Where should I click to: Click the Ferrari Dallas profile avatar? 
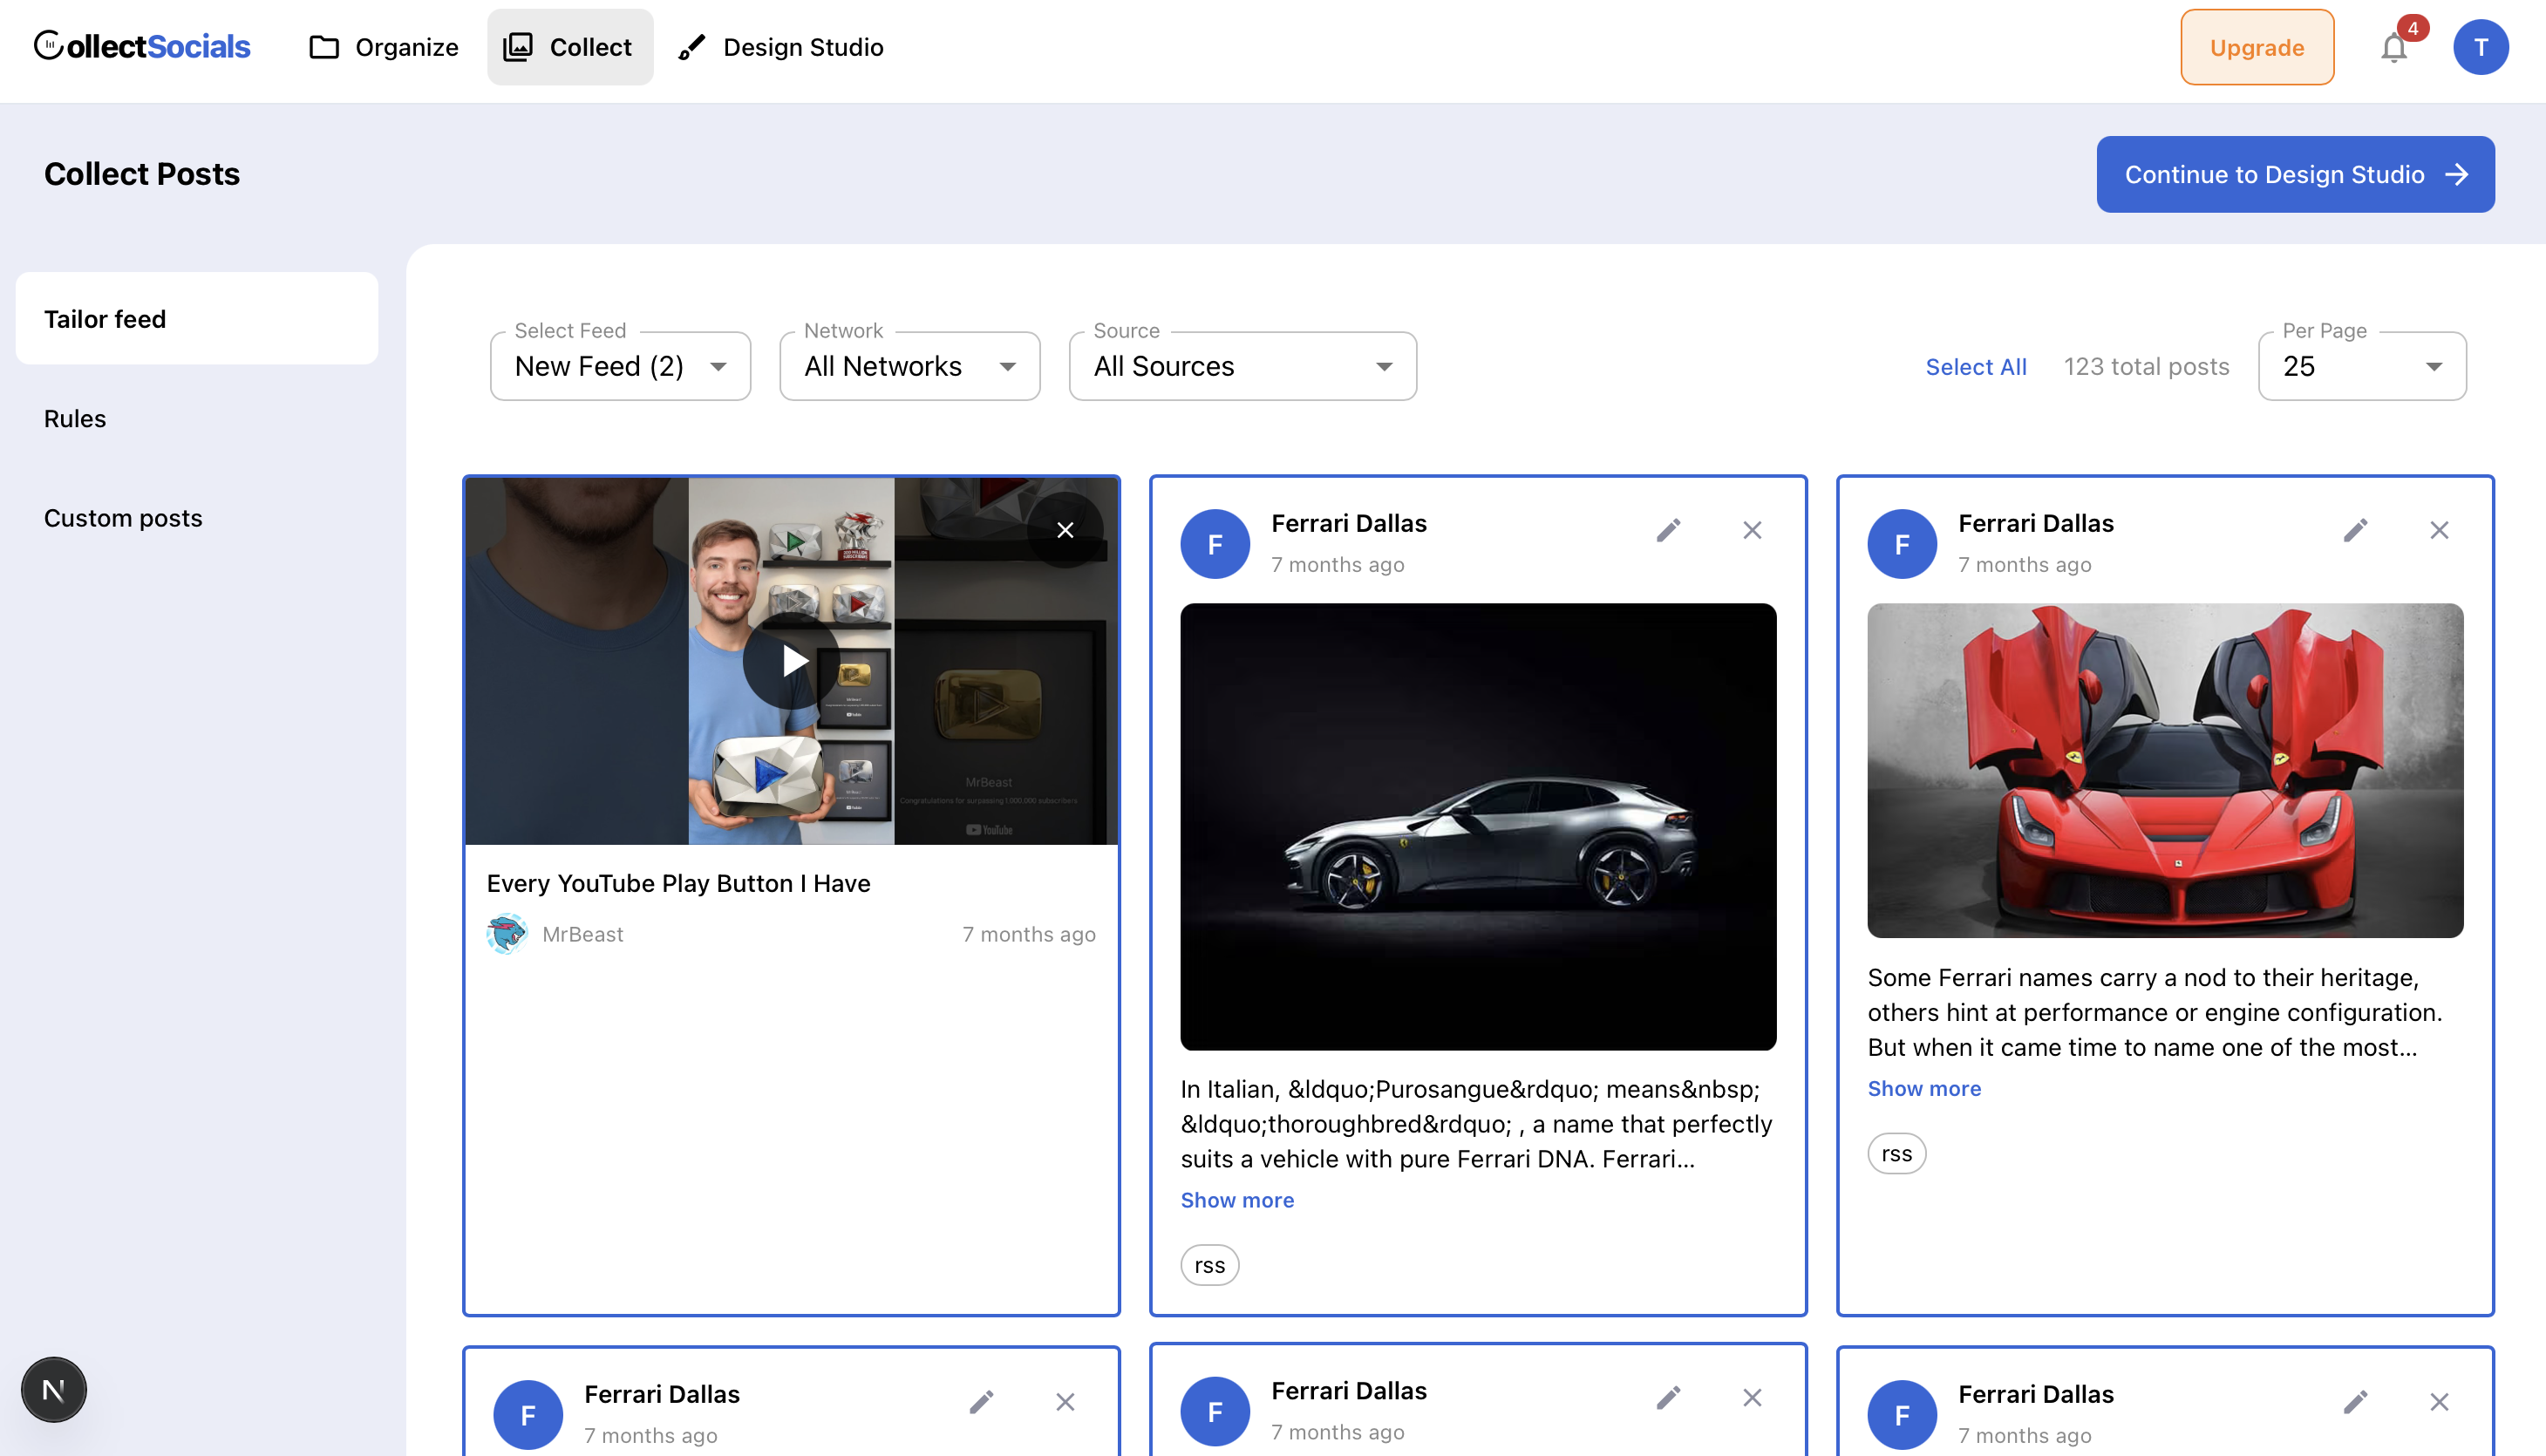(x=1215, y=543)
